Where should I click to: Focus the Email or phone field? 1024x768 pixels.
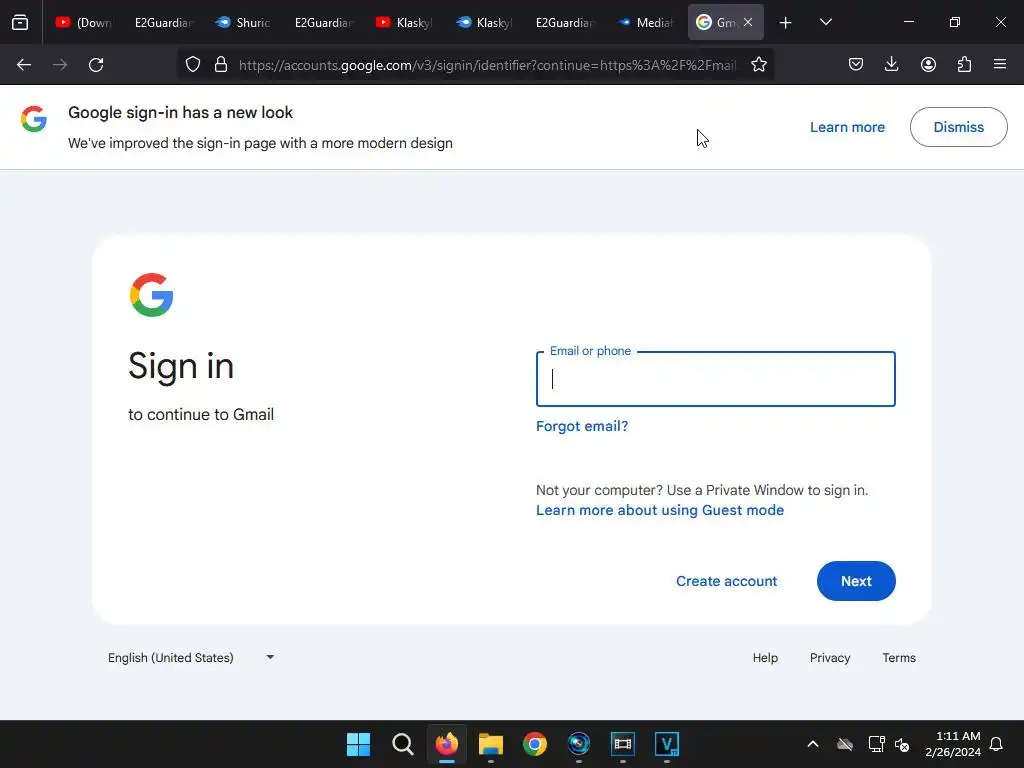(x=715, y=379)
